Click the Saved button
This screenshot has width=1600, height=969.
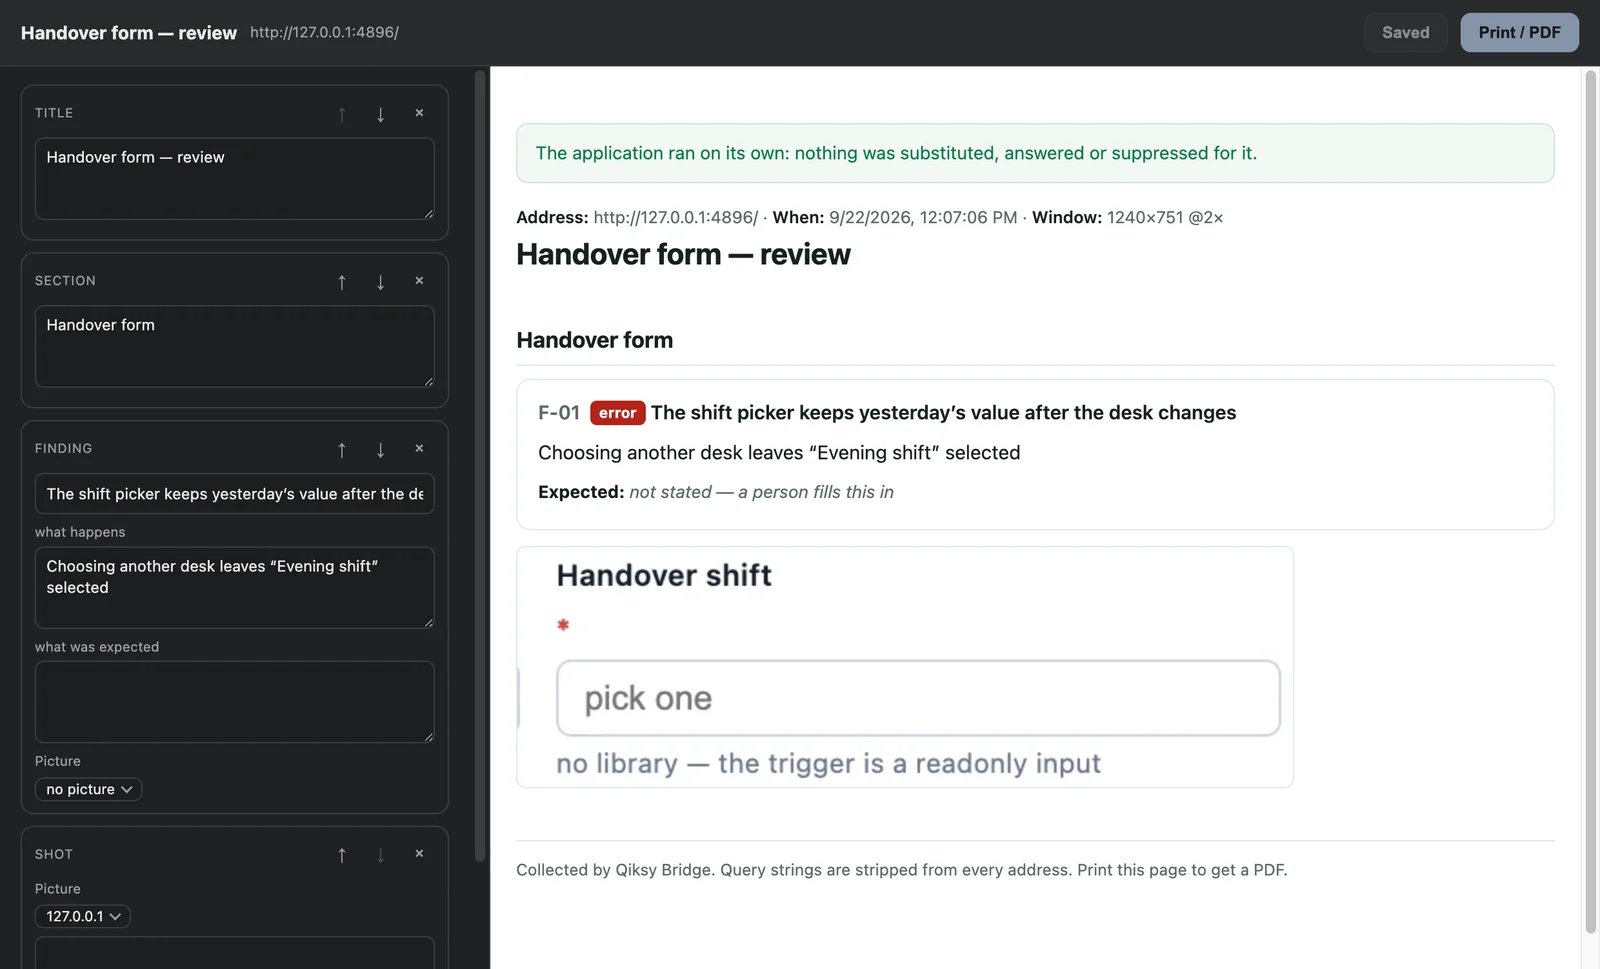pos(1405,32)
